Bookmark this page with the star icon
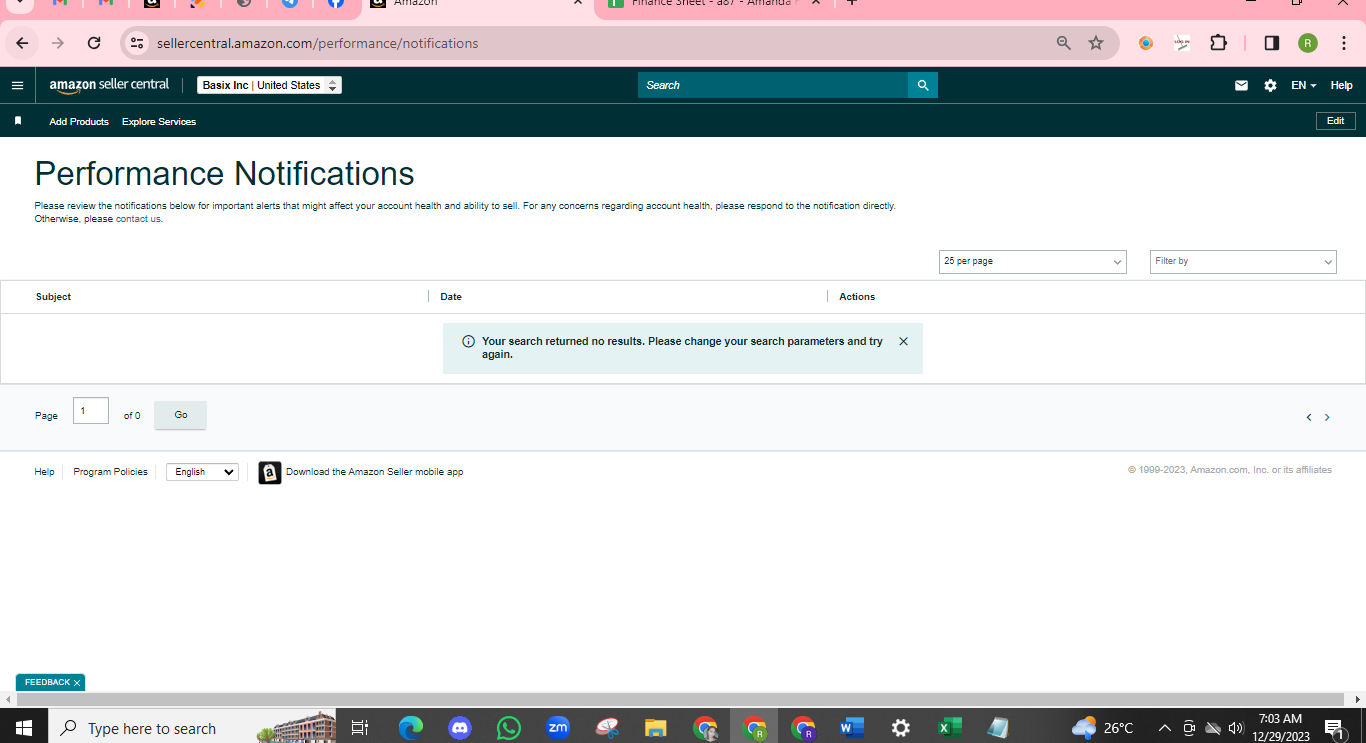1366x743 pixels. (1096, 43)
